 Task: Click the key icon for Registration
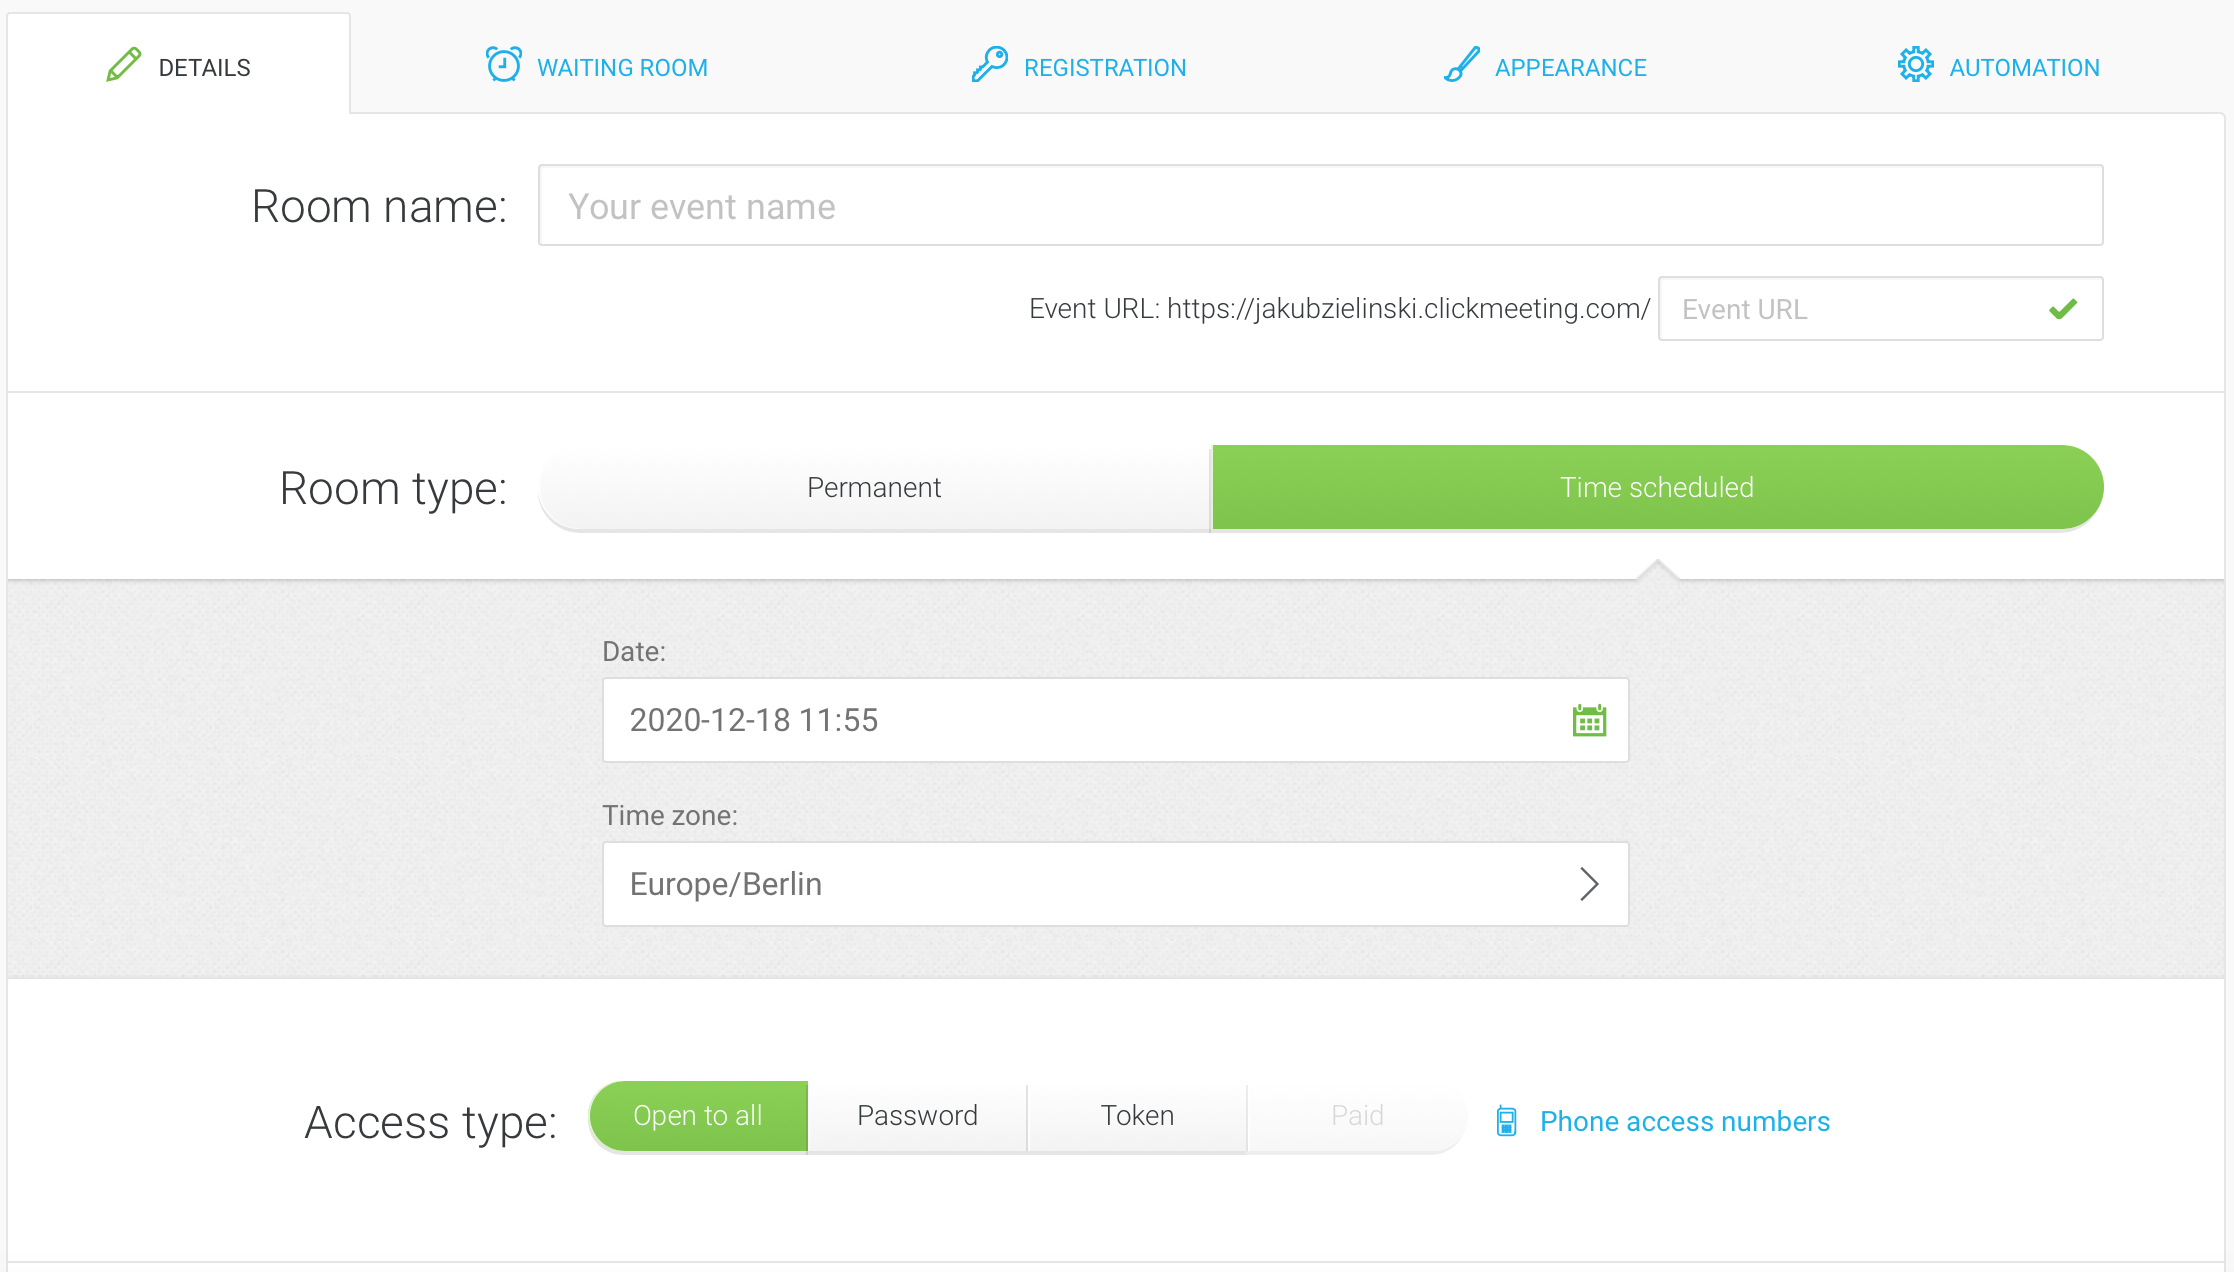[990, 65]
